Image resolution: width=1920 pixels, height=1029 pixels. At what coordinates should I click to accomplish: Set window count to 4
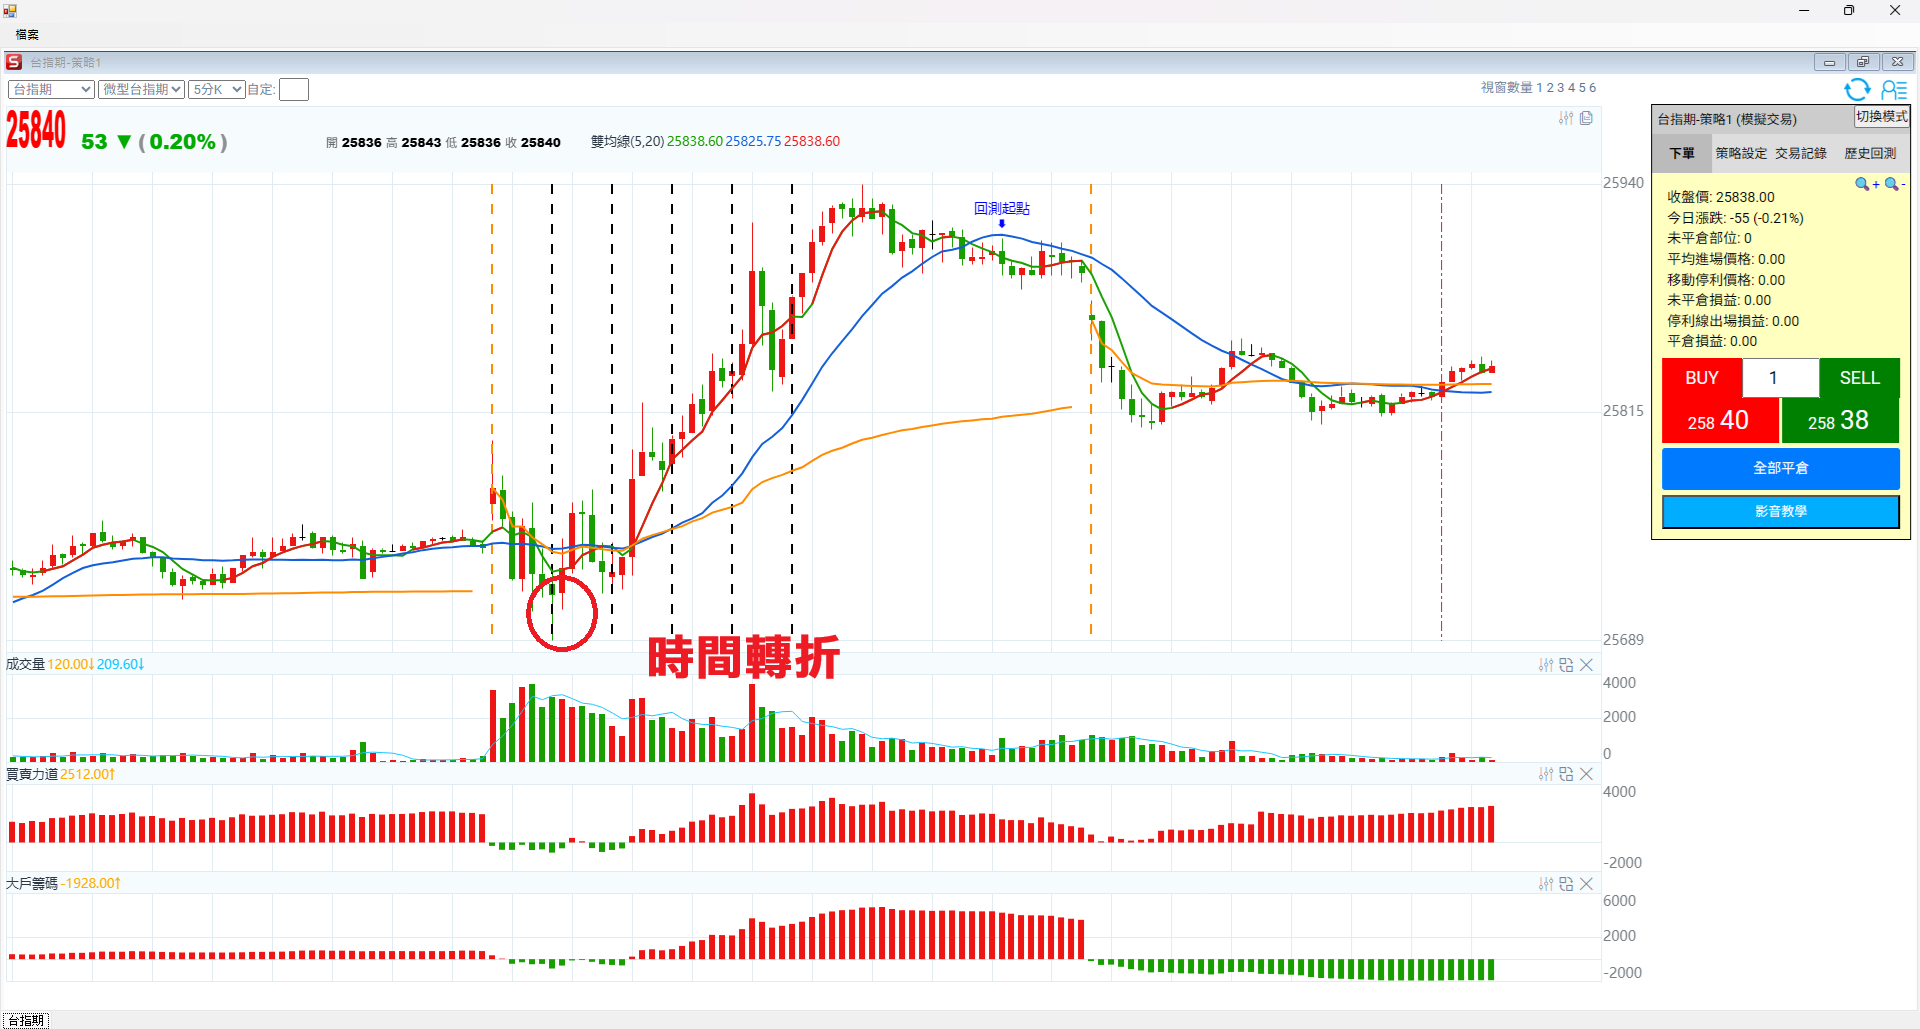click(1571, 88)
